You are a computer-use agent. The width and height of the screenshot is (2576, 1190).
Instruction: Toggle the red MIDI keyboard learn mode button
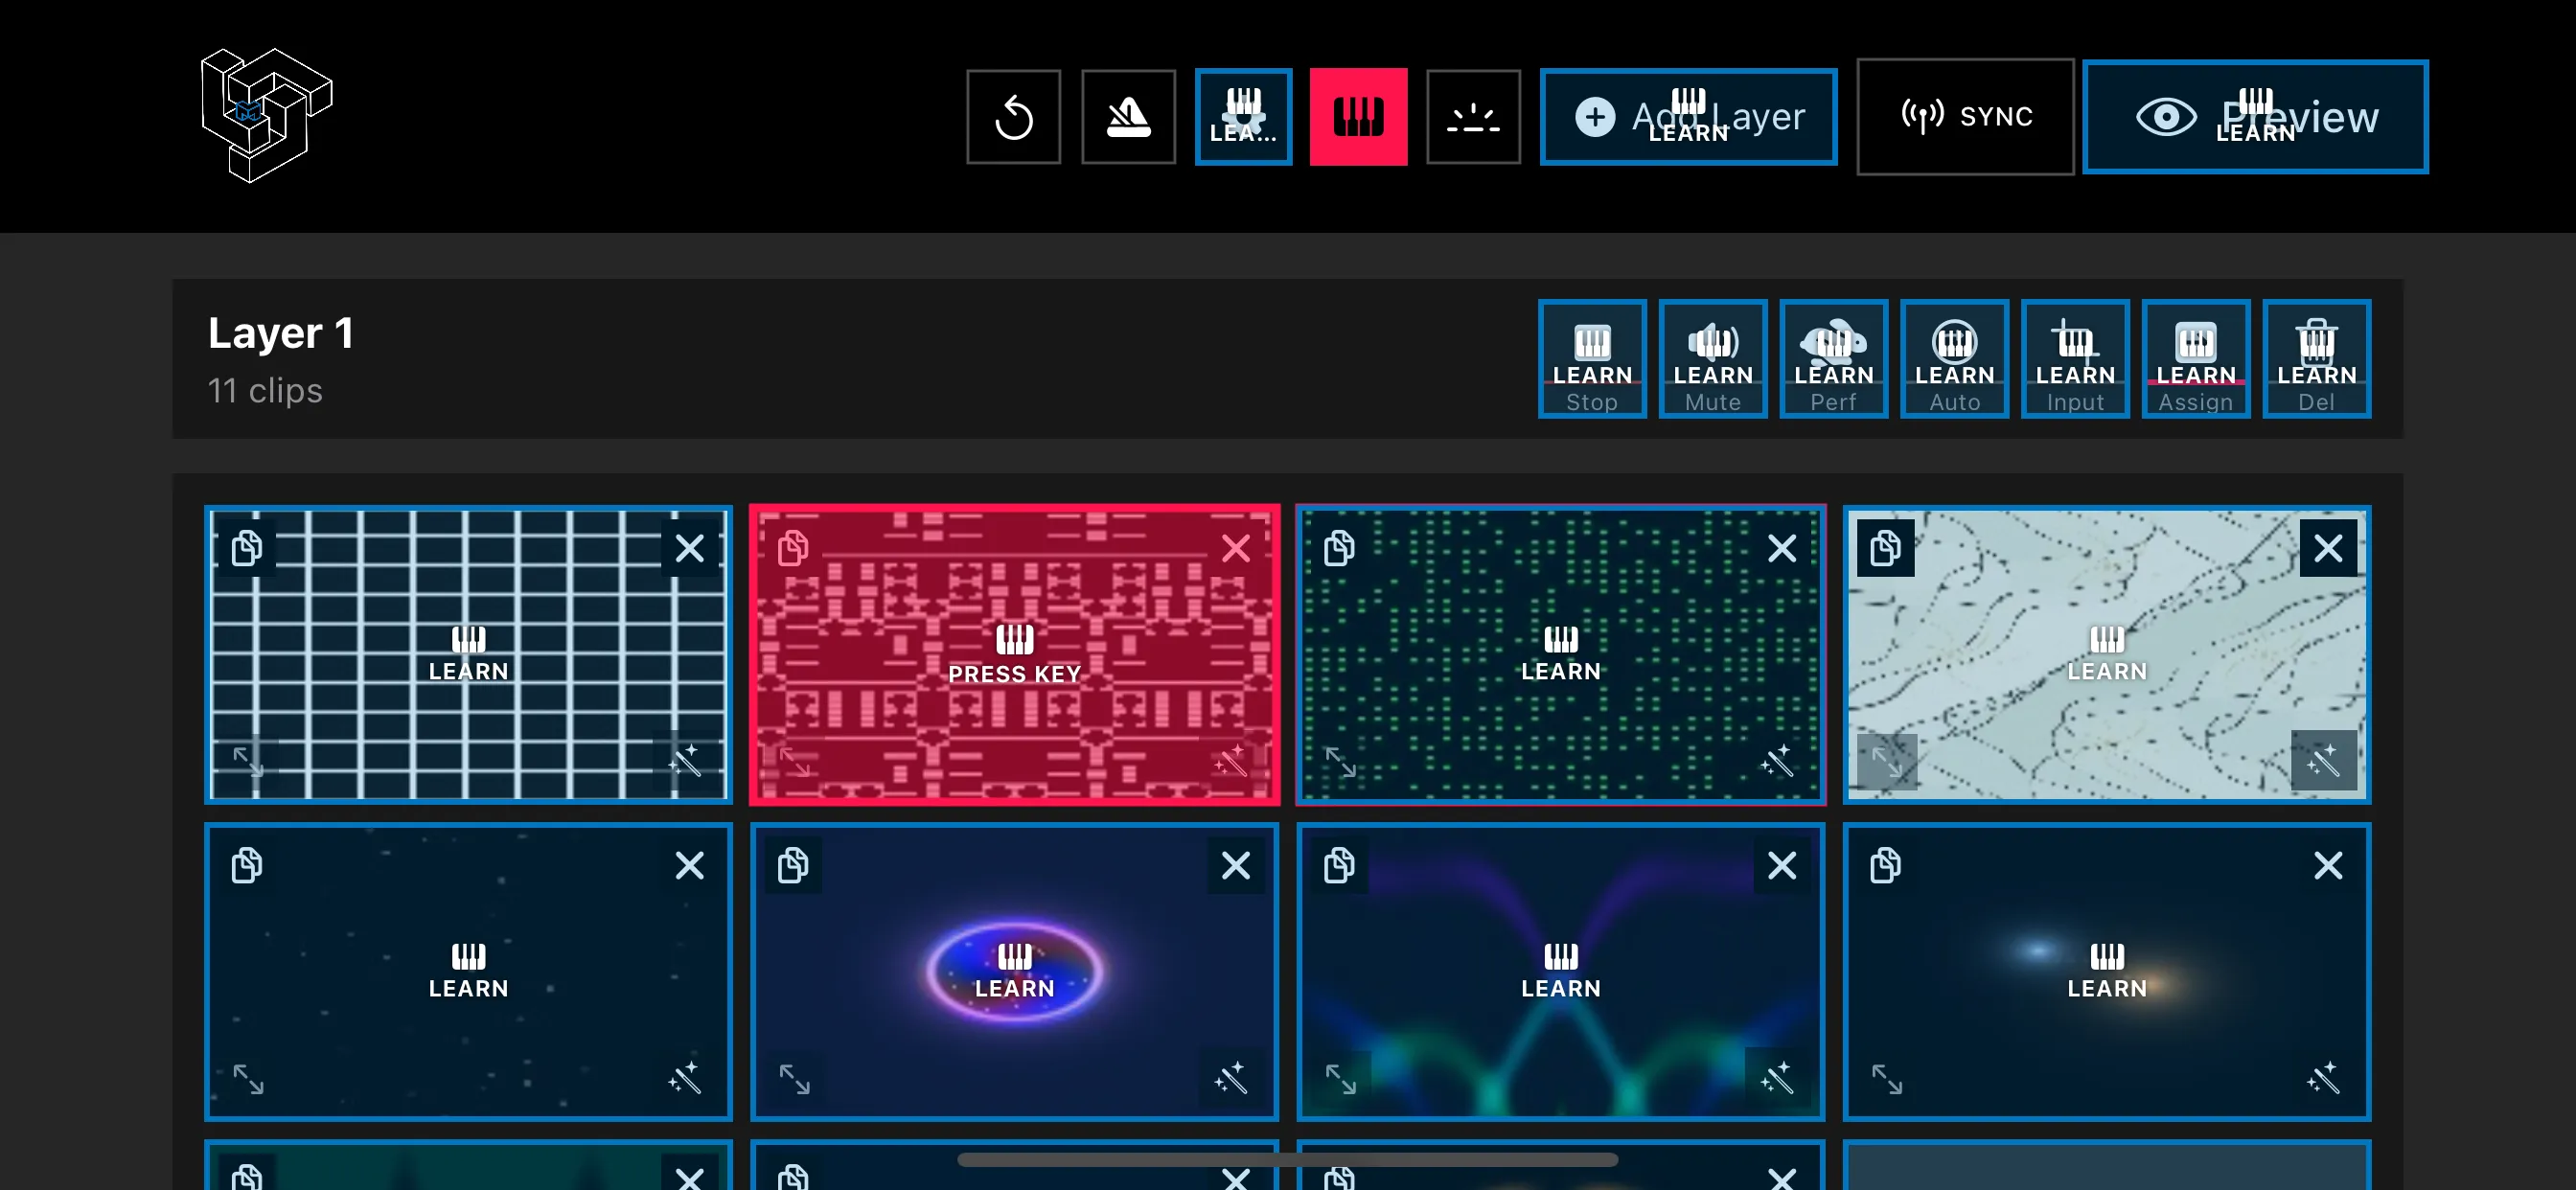coord(1358,117)
